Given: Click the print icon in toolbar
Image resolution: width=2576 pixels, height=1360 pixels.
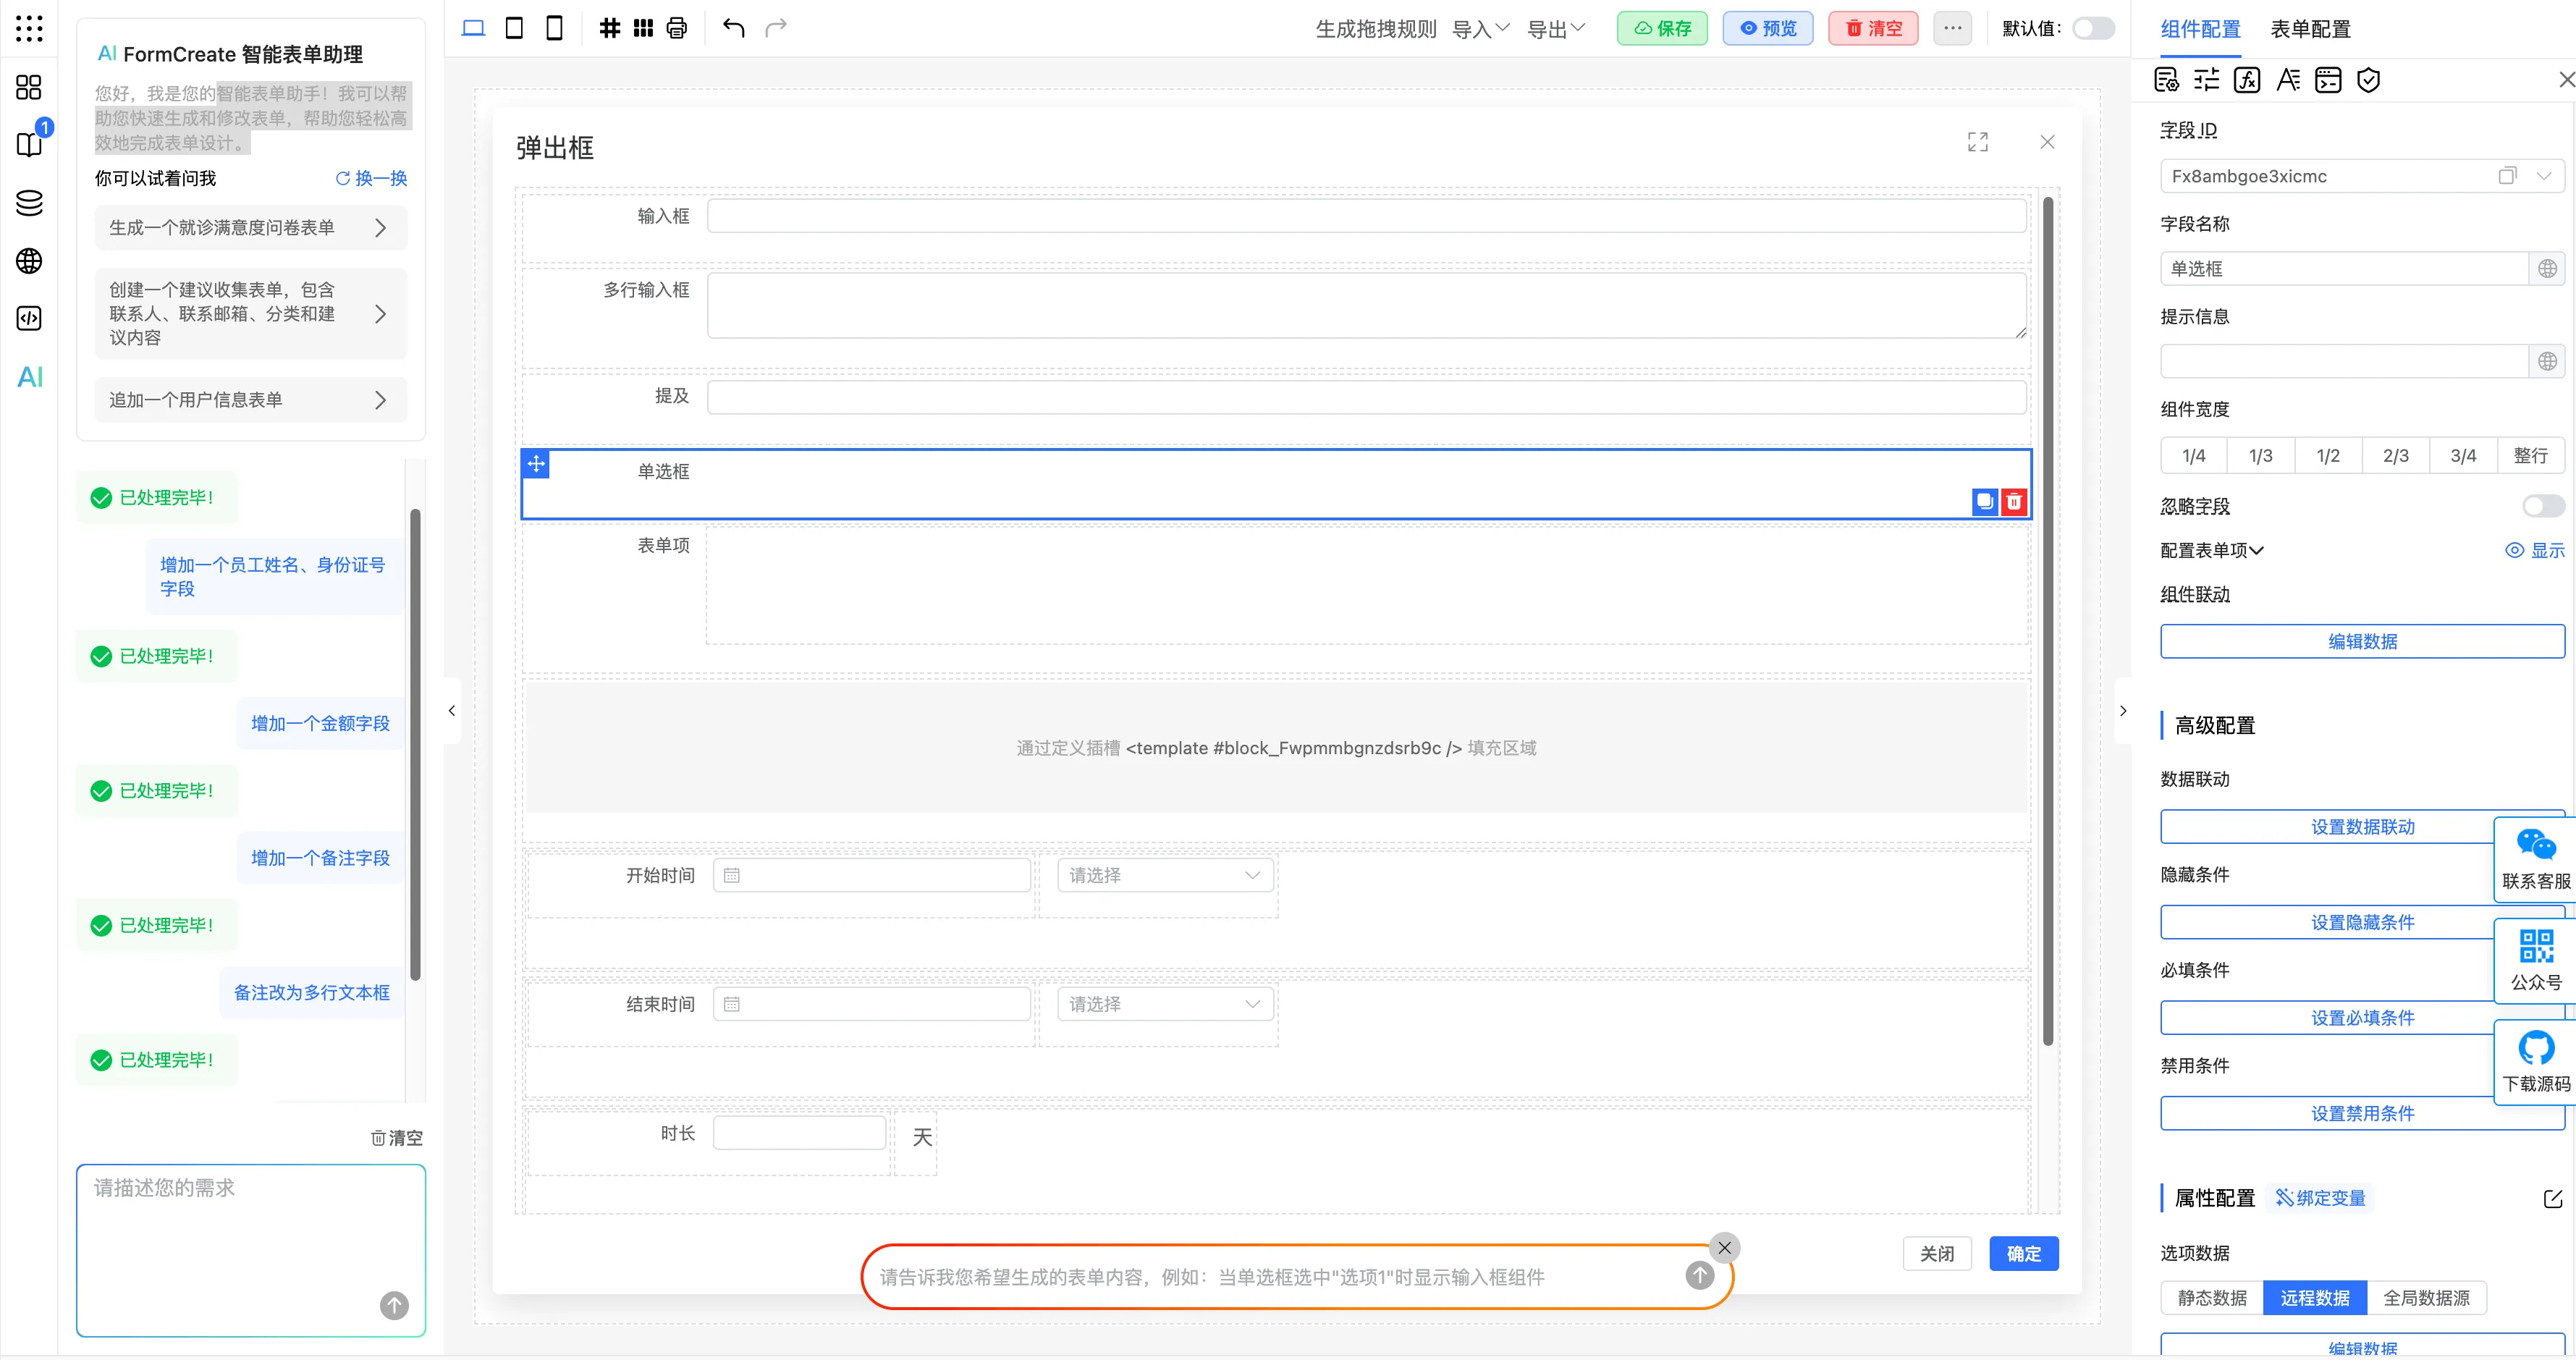Looking at the screenshot, I should [677, 28].
